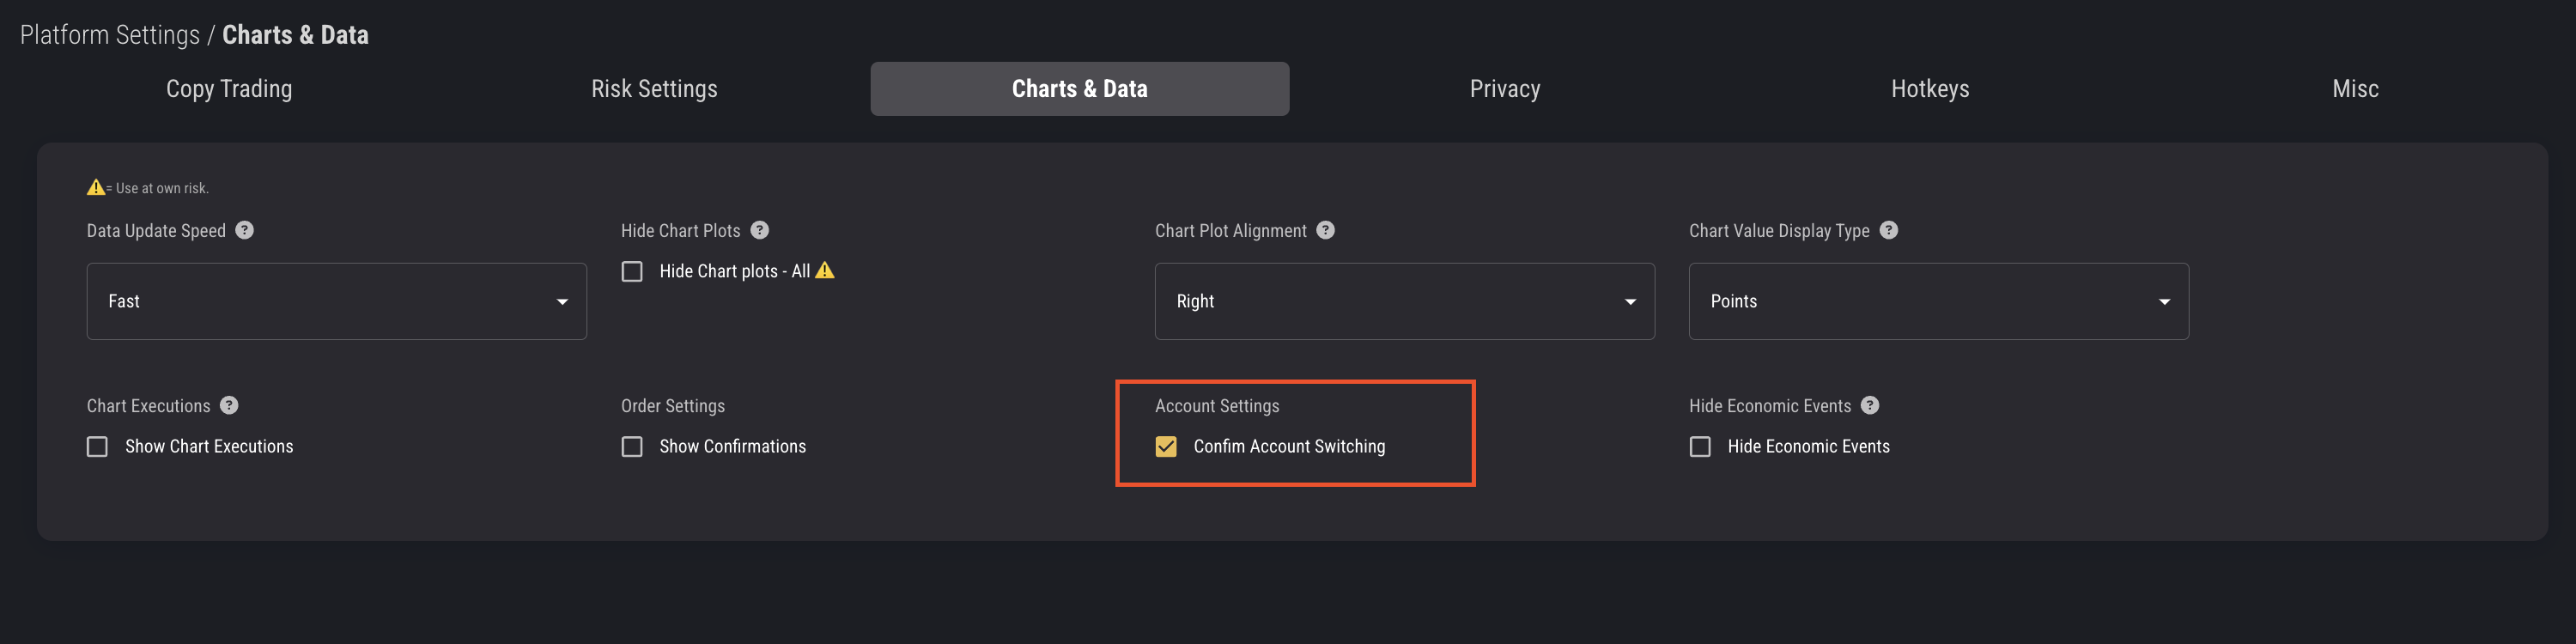This screenshot has width=2576, height=644.
Task: Toggle the Show Chart Executions checkbox
Action: coord(97,447)
